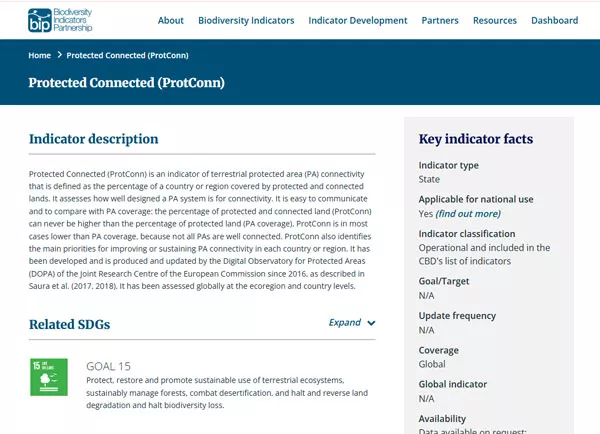The height and width of the screenshot is (434, 600).
Task: Click the find out more link
Action: [x=468, y=213]
